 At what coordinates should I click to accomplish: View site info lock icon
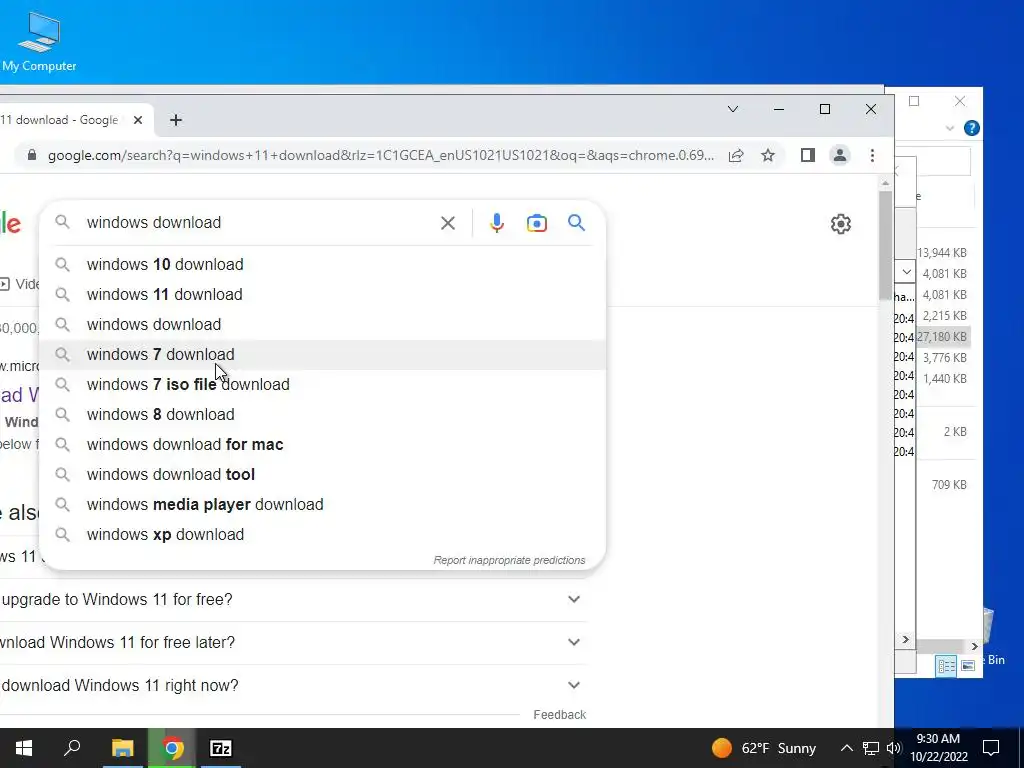point(31,155)
